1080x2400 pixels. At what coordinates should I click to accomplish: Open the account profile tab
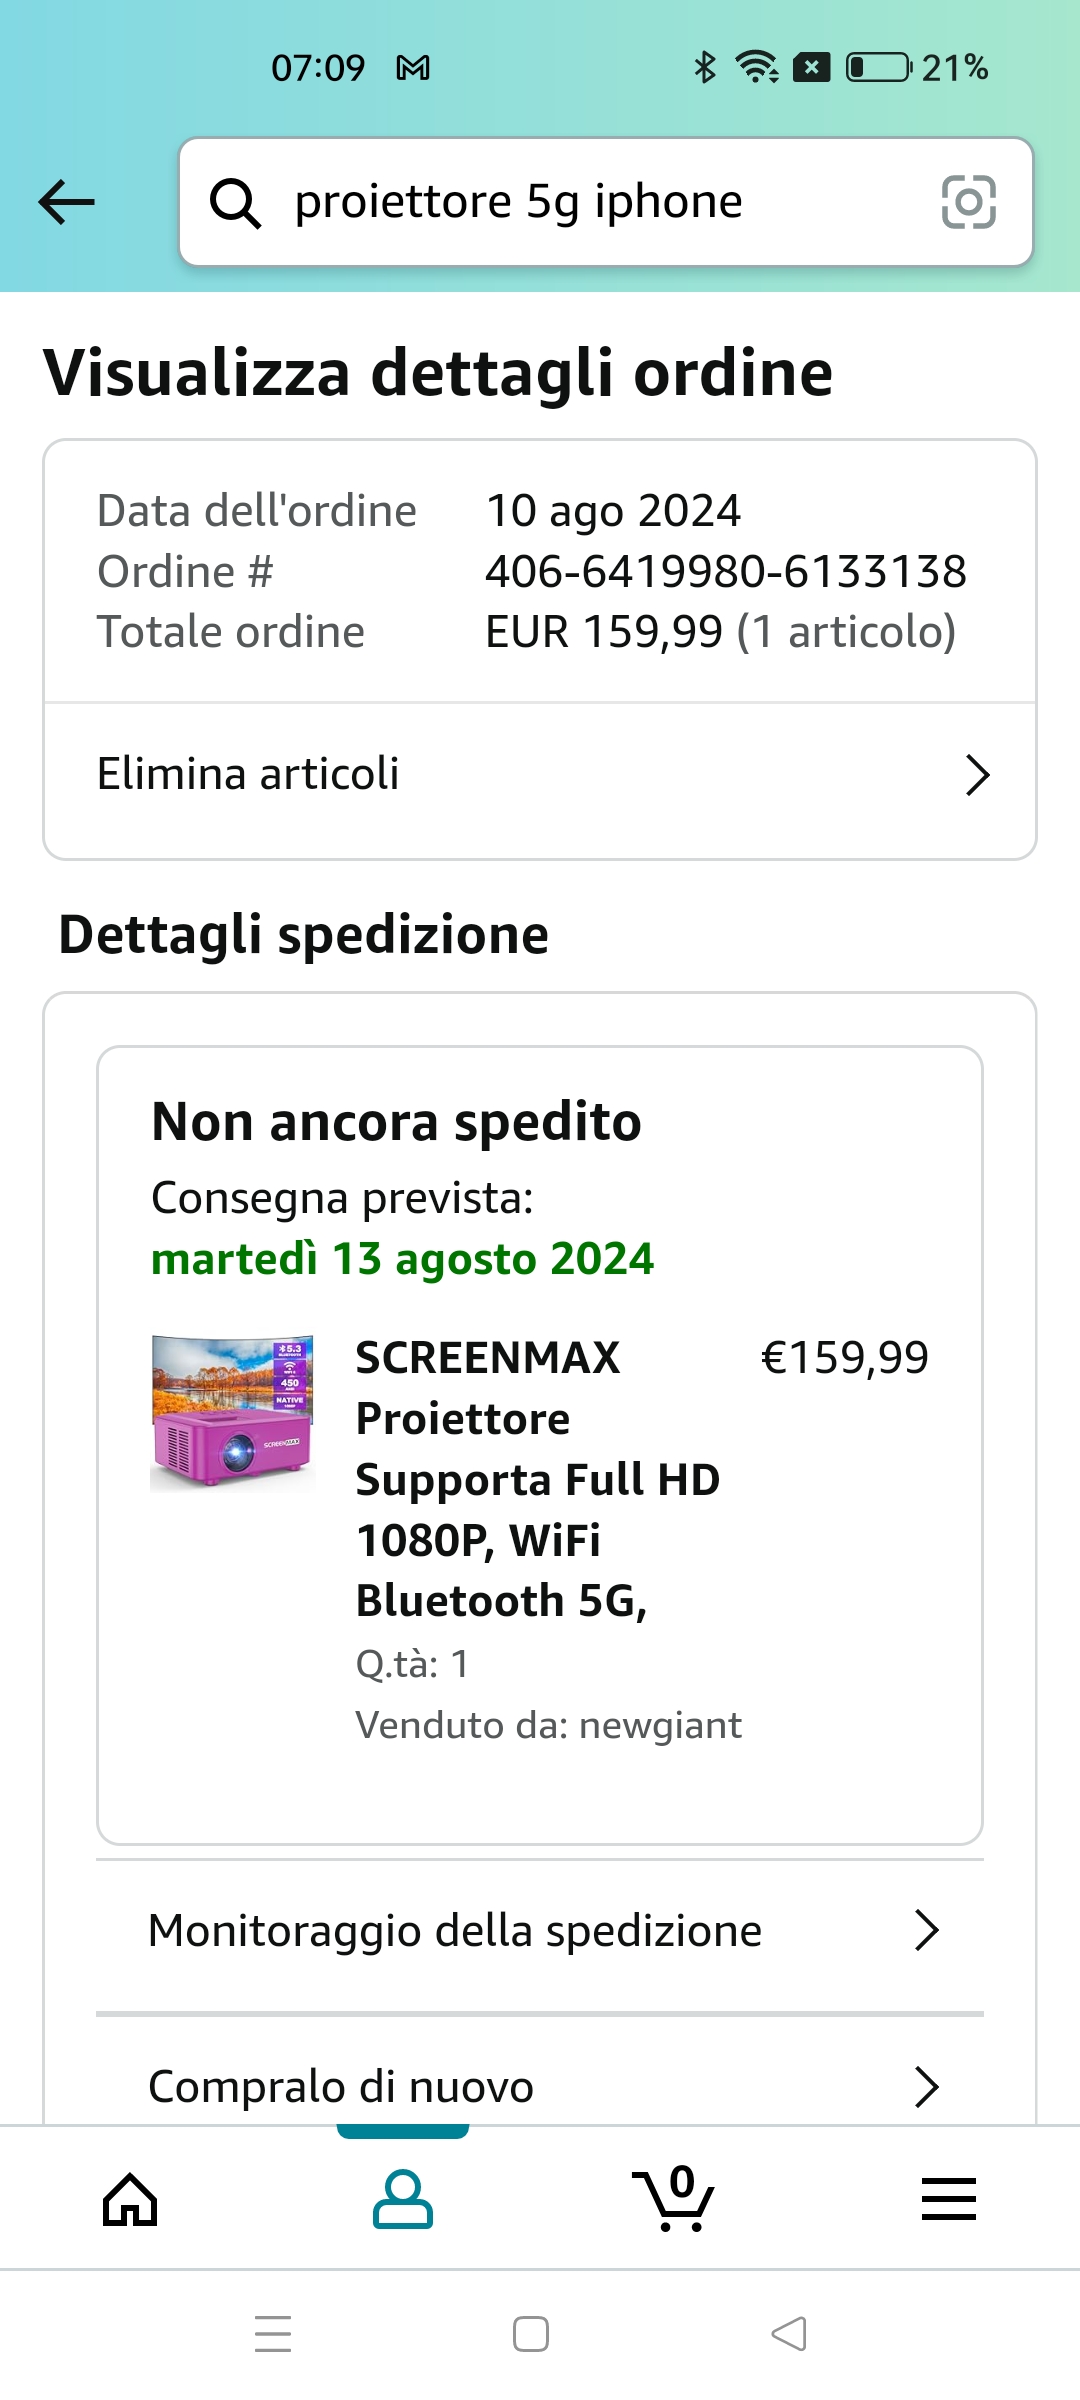pos(403,2200)
